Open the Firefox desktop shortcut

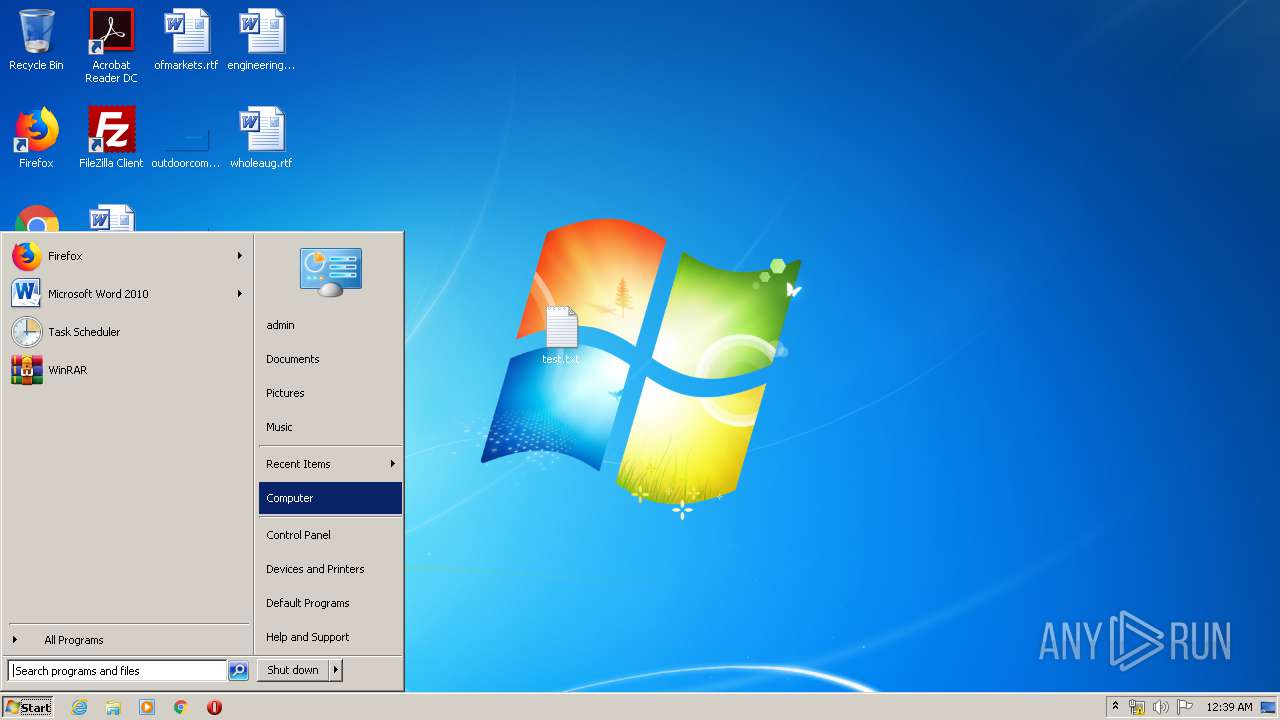(36, 138)
